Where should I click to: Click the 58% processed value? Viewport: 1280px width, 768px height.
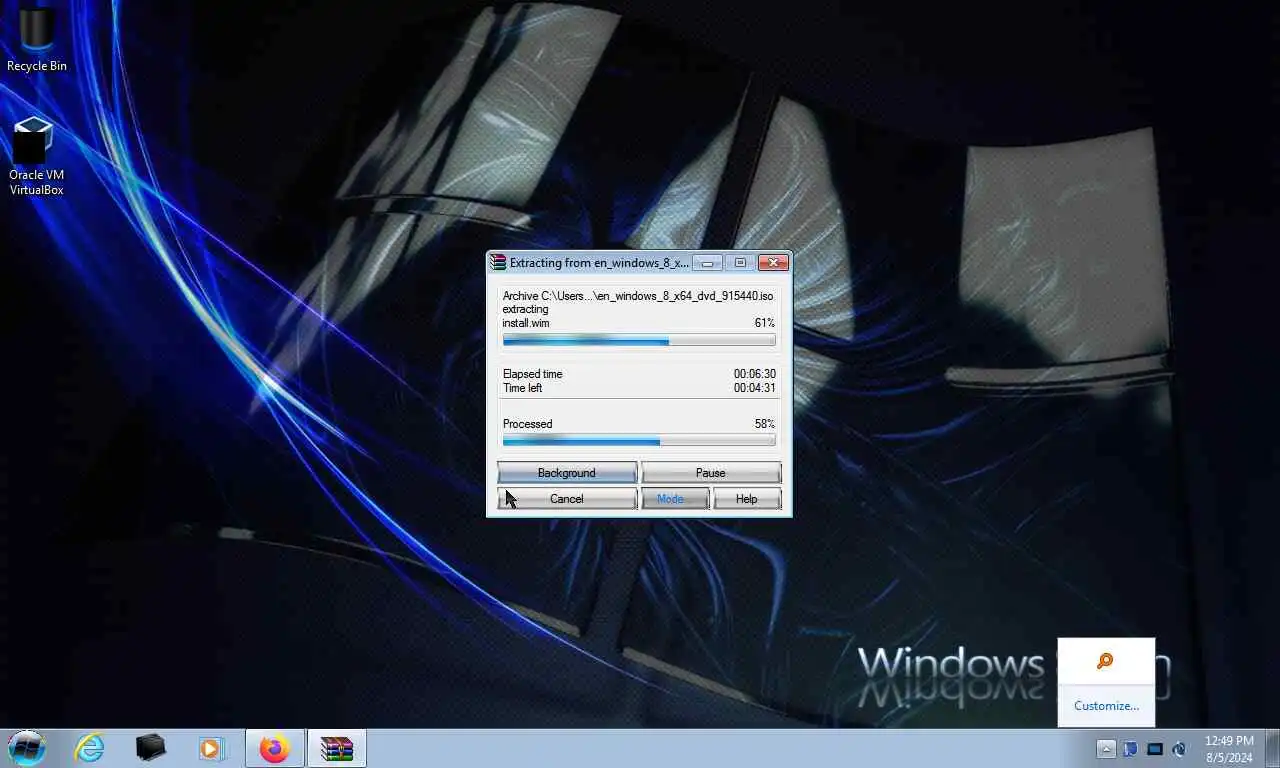[765, 424]
